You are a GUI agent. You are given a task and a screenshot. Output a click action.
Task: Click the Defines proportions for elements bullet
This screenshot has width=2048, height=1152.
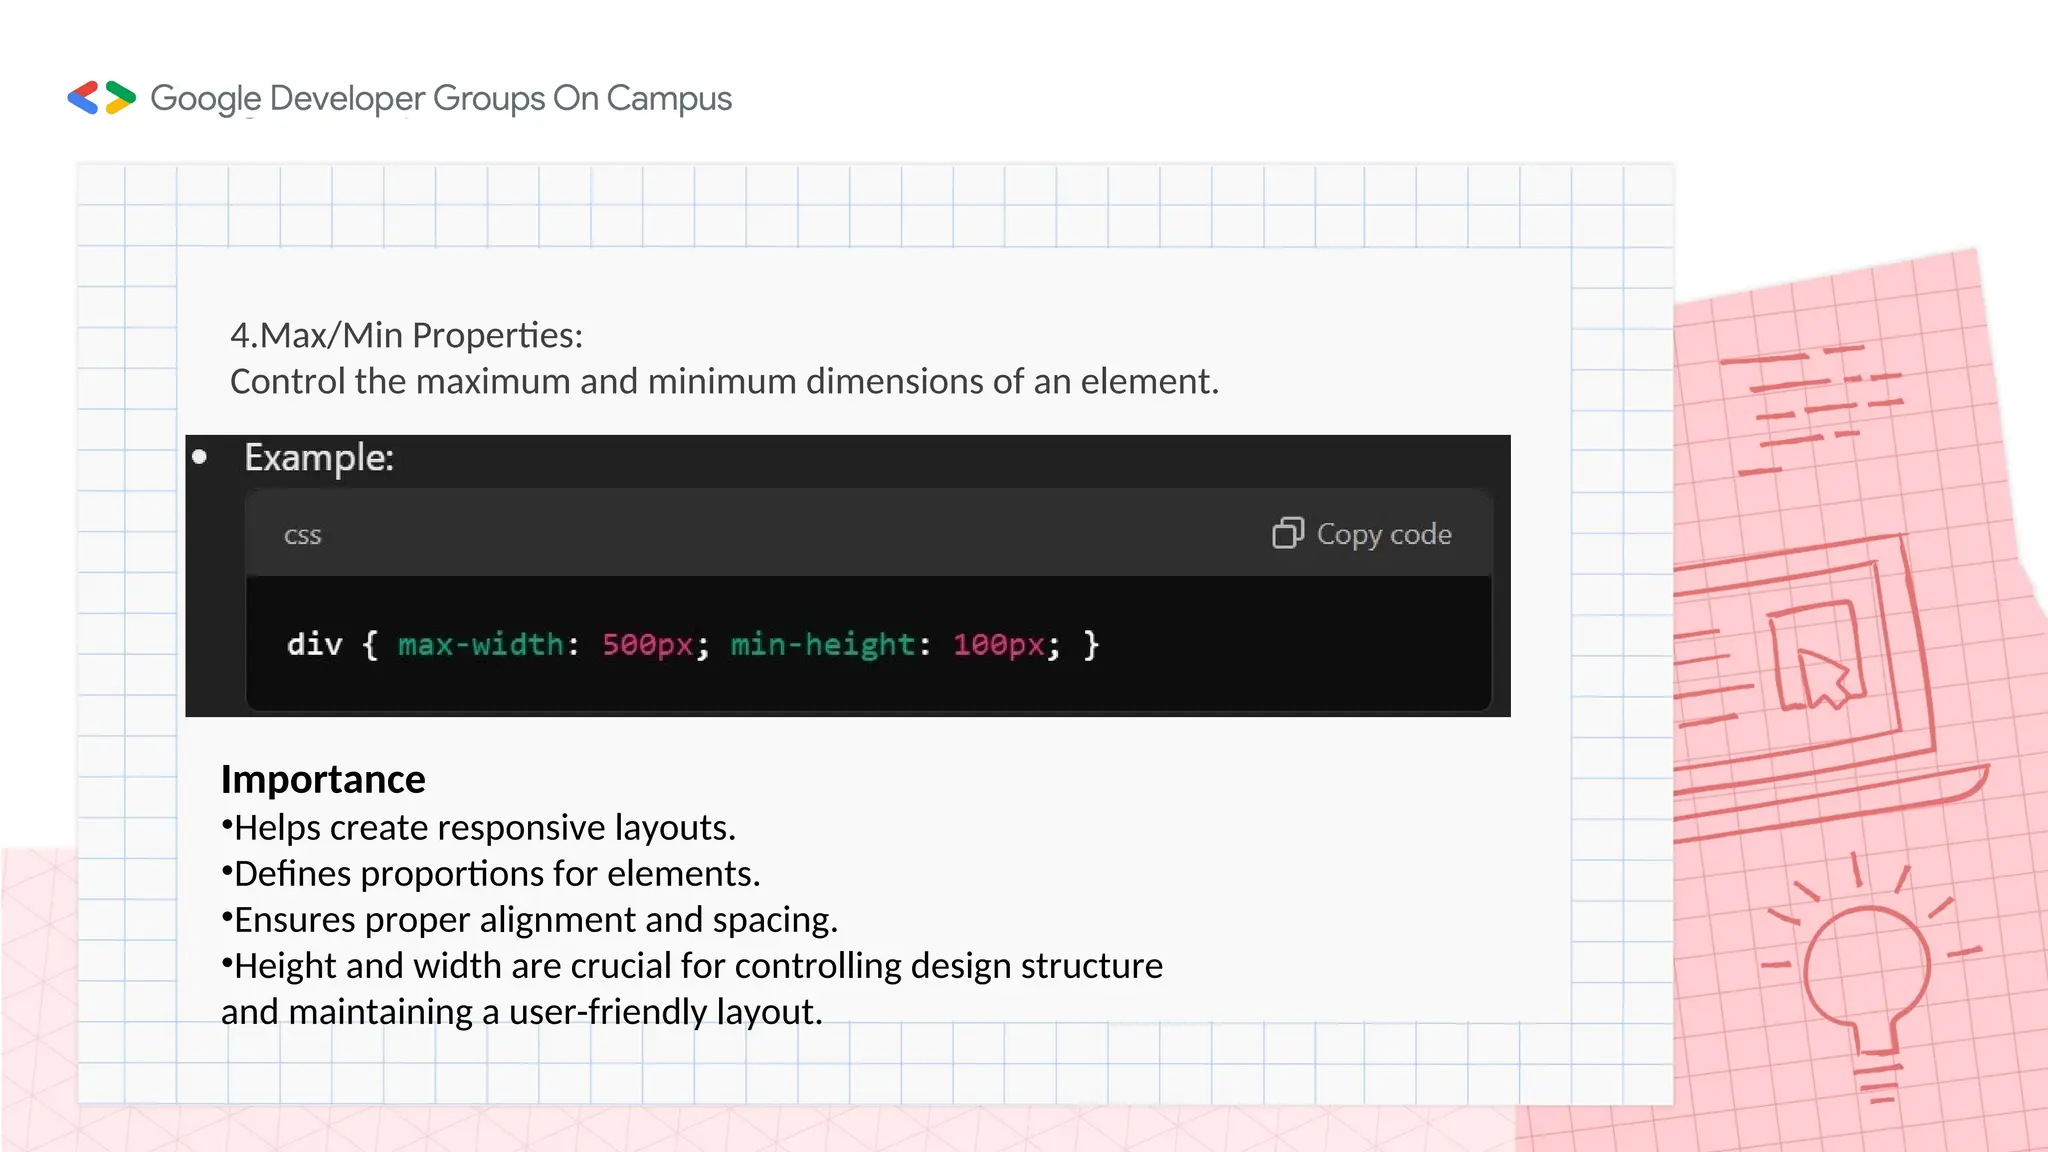click(x=491, y=873)
